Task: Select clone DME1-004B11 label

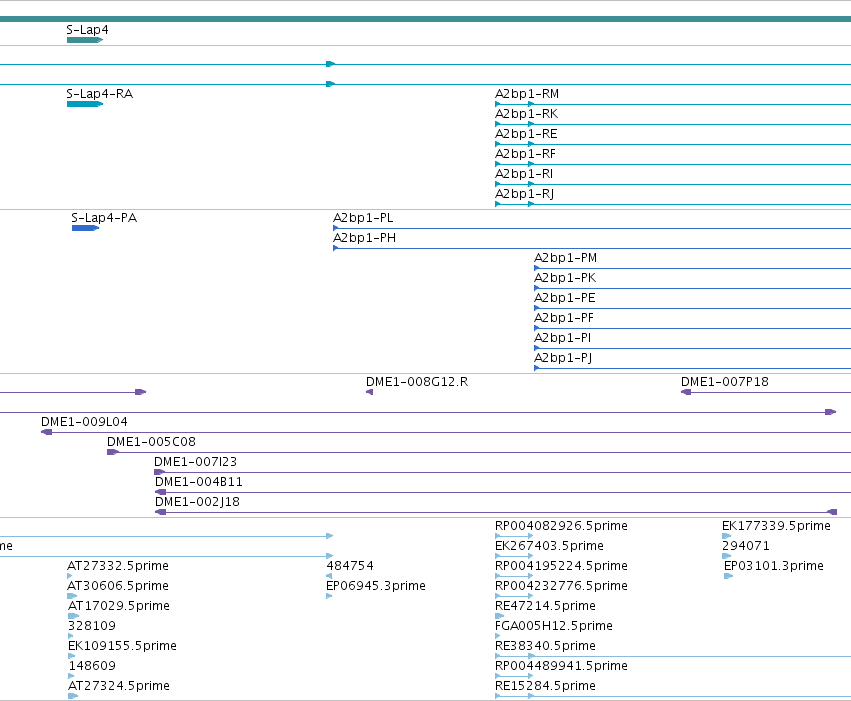Action: [x=199, y=482]
